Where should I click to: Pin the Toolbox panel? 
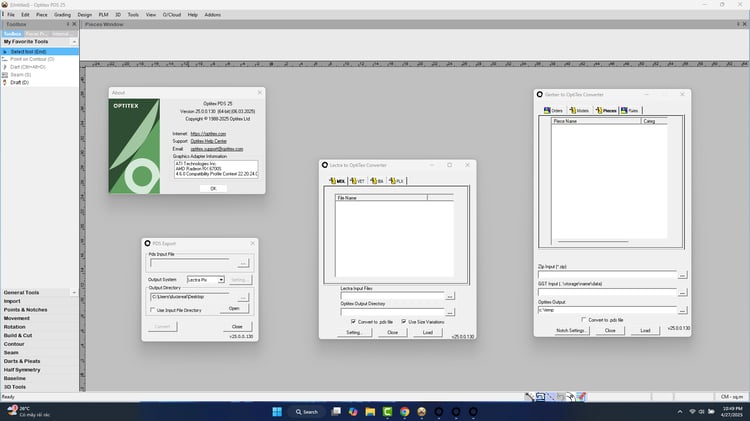(x=68, y=24)
